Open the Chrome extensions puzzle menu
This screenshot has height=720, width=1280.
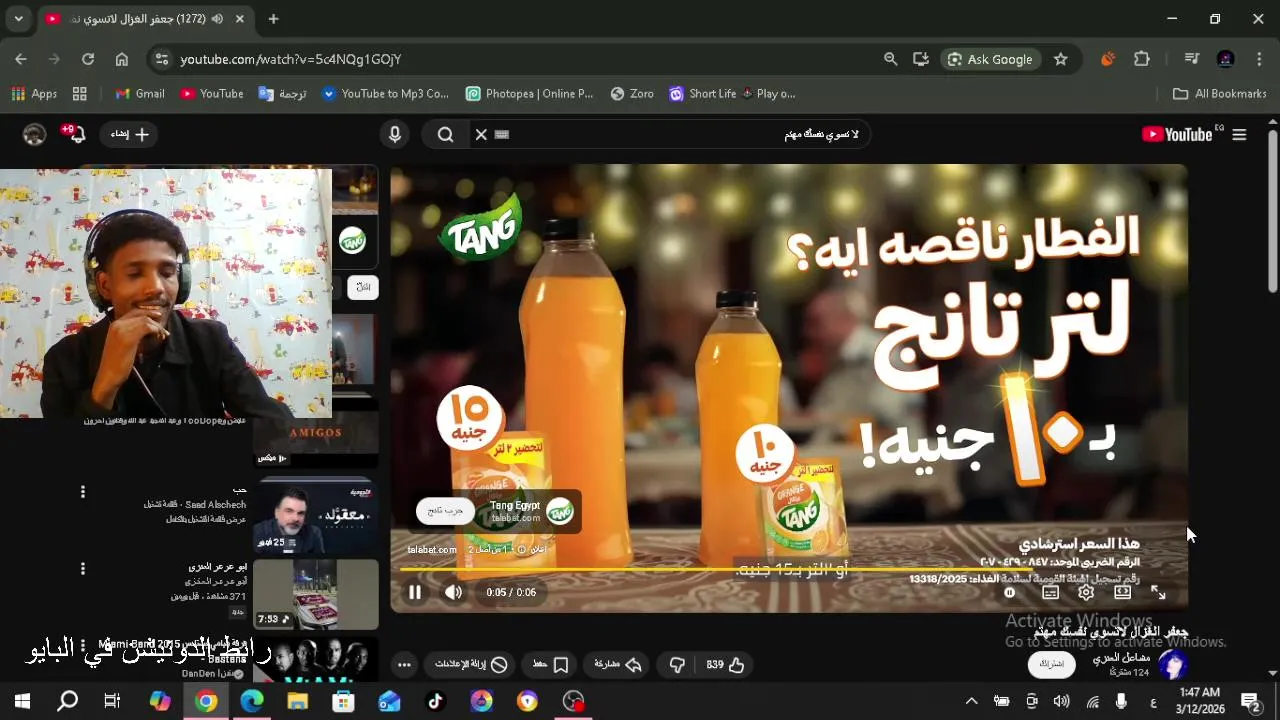(1142, 59)
